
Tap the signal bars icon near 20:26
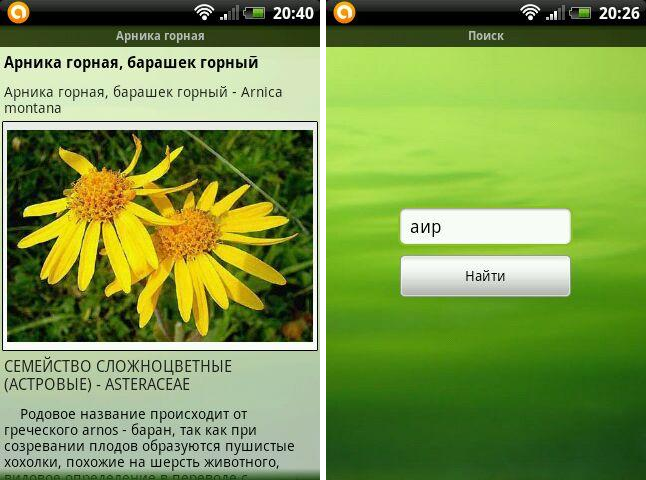(556, 13)
